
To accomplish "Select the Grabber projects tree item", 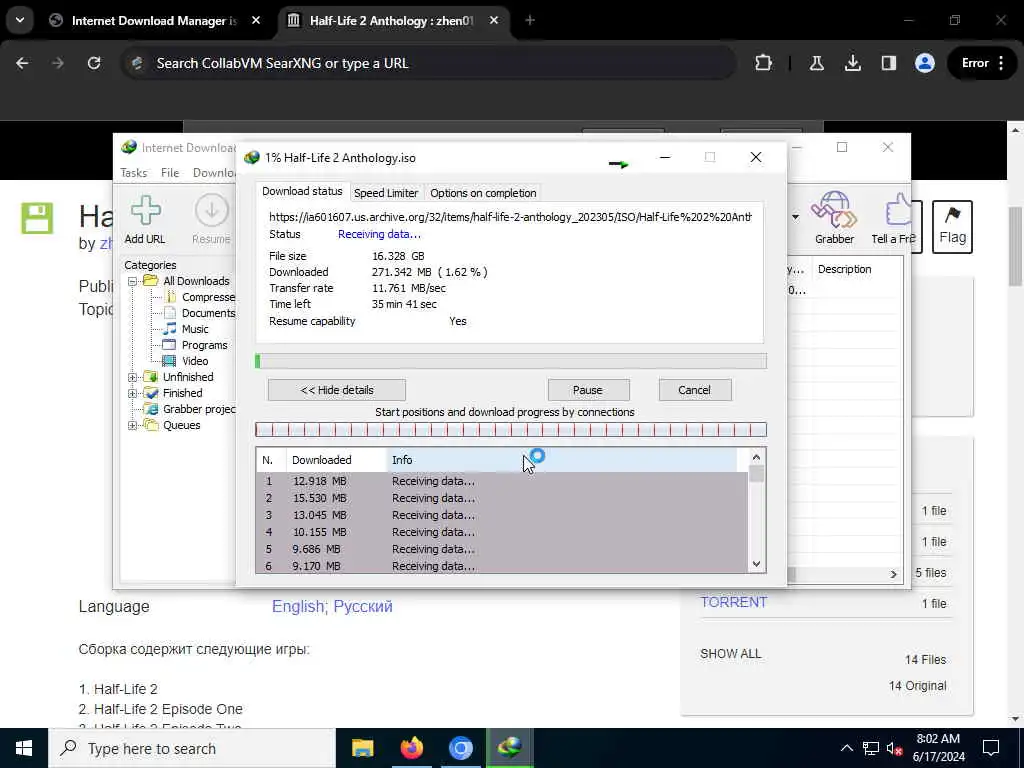I will pos(190,409).
